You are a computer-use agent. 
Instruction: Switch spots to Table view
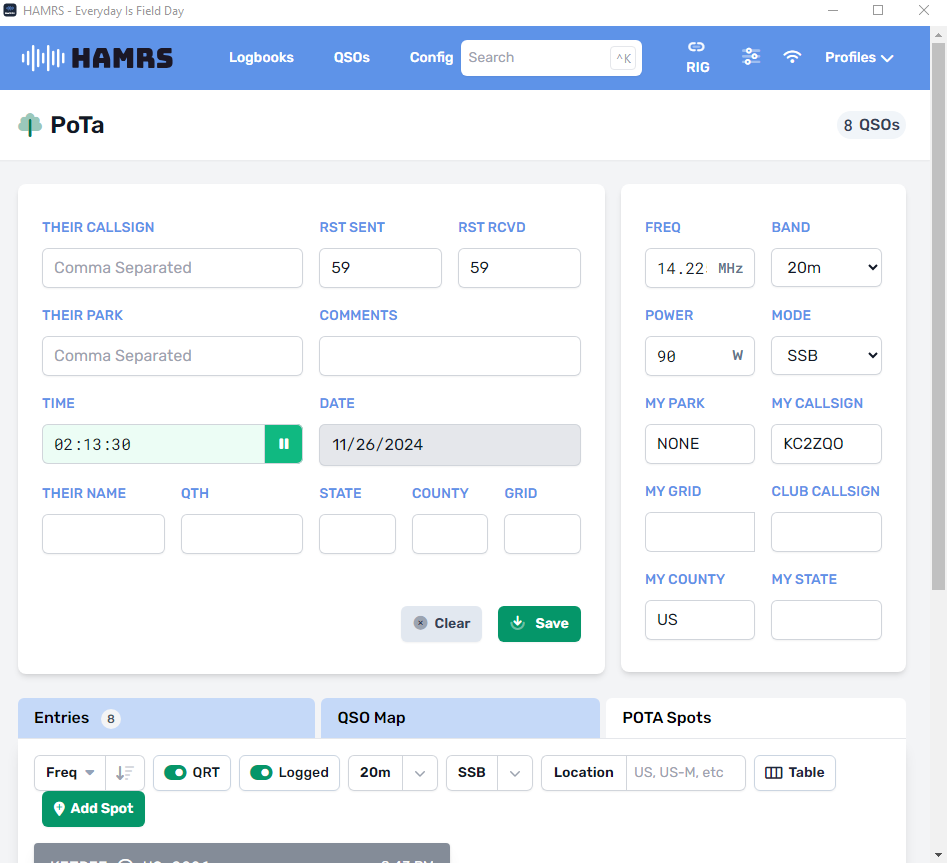pos(794,772)
